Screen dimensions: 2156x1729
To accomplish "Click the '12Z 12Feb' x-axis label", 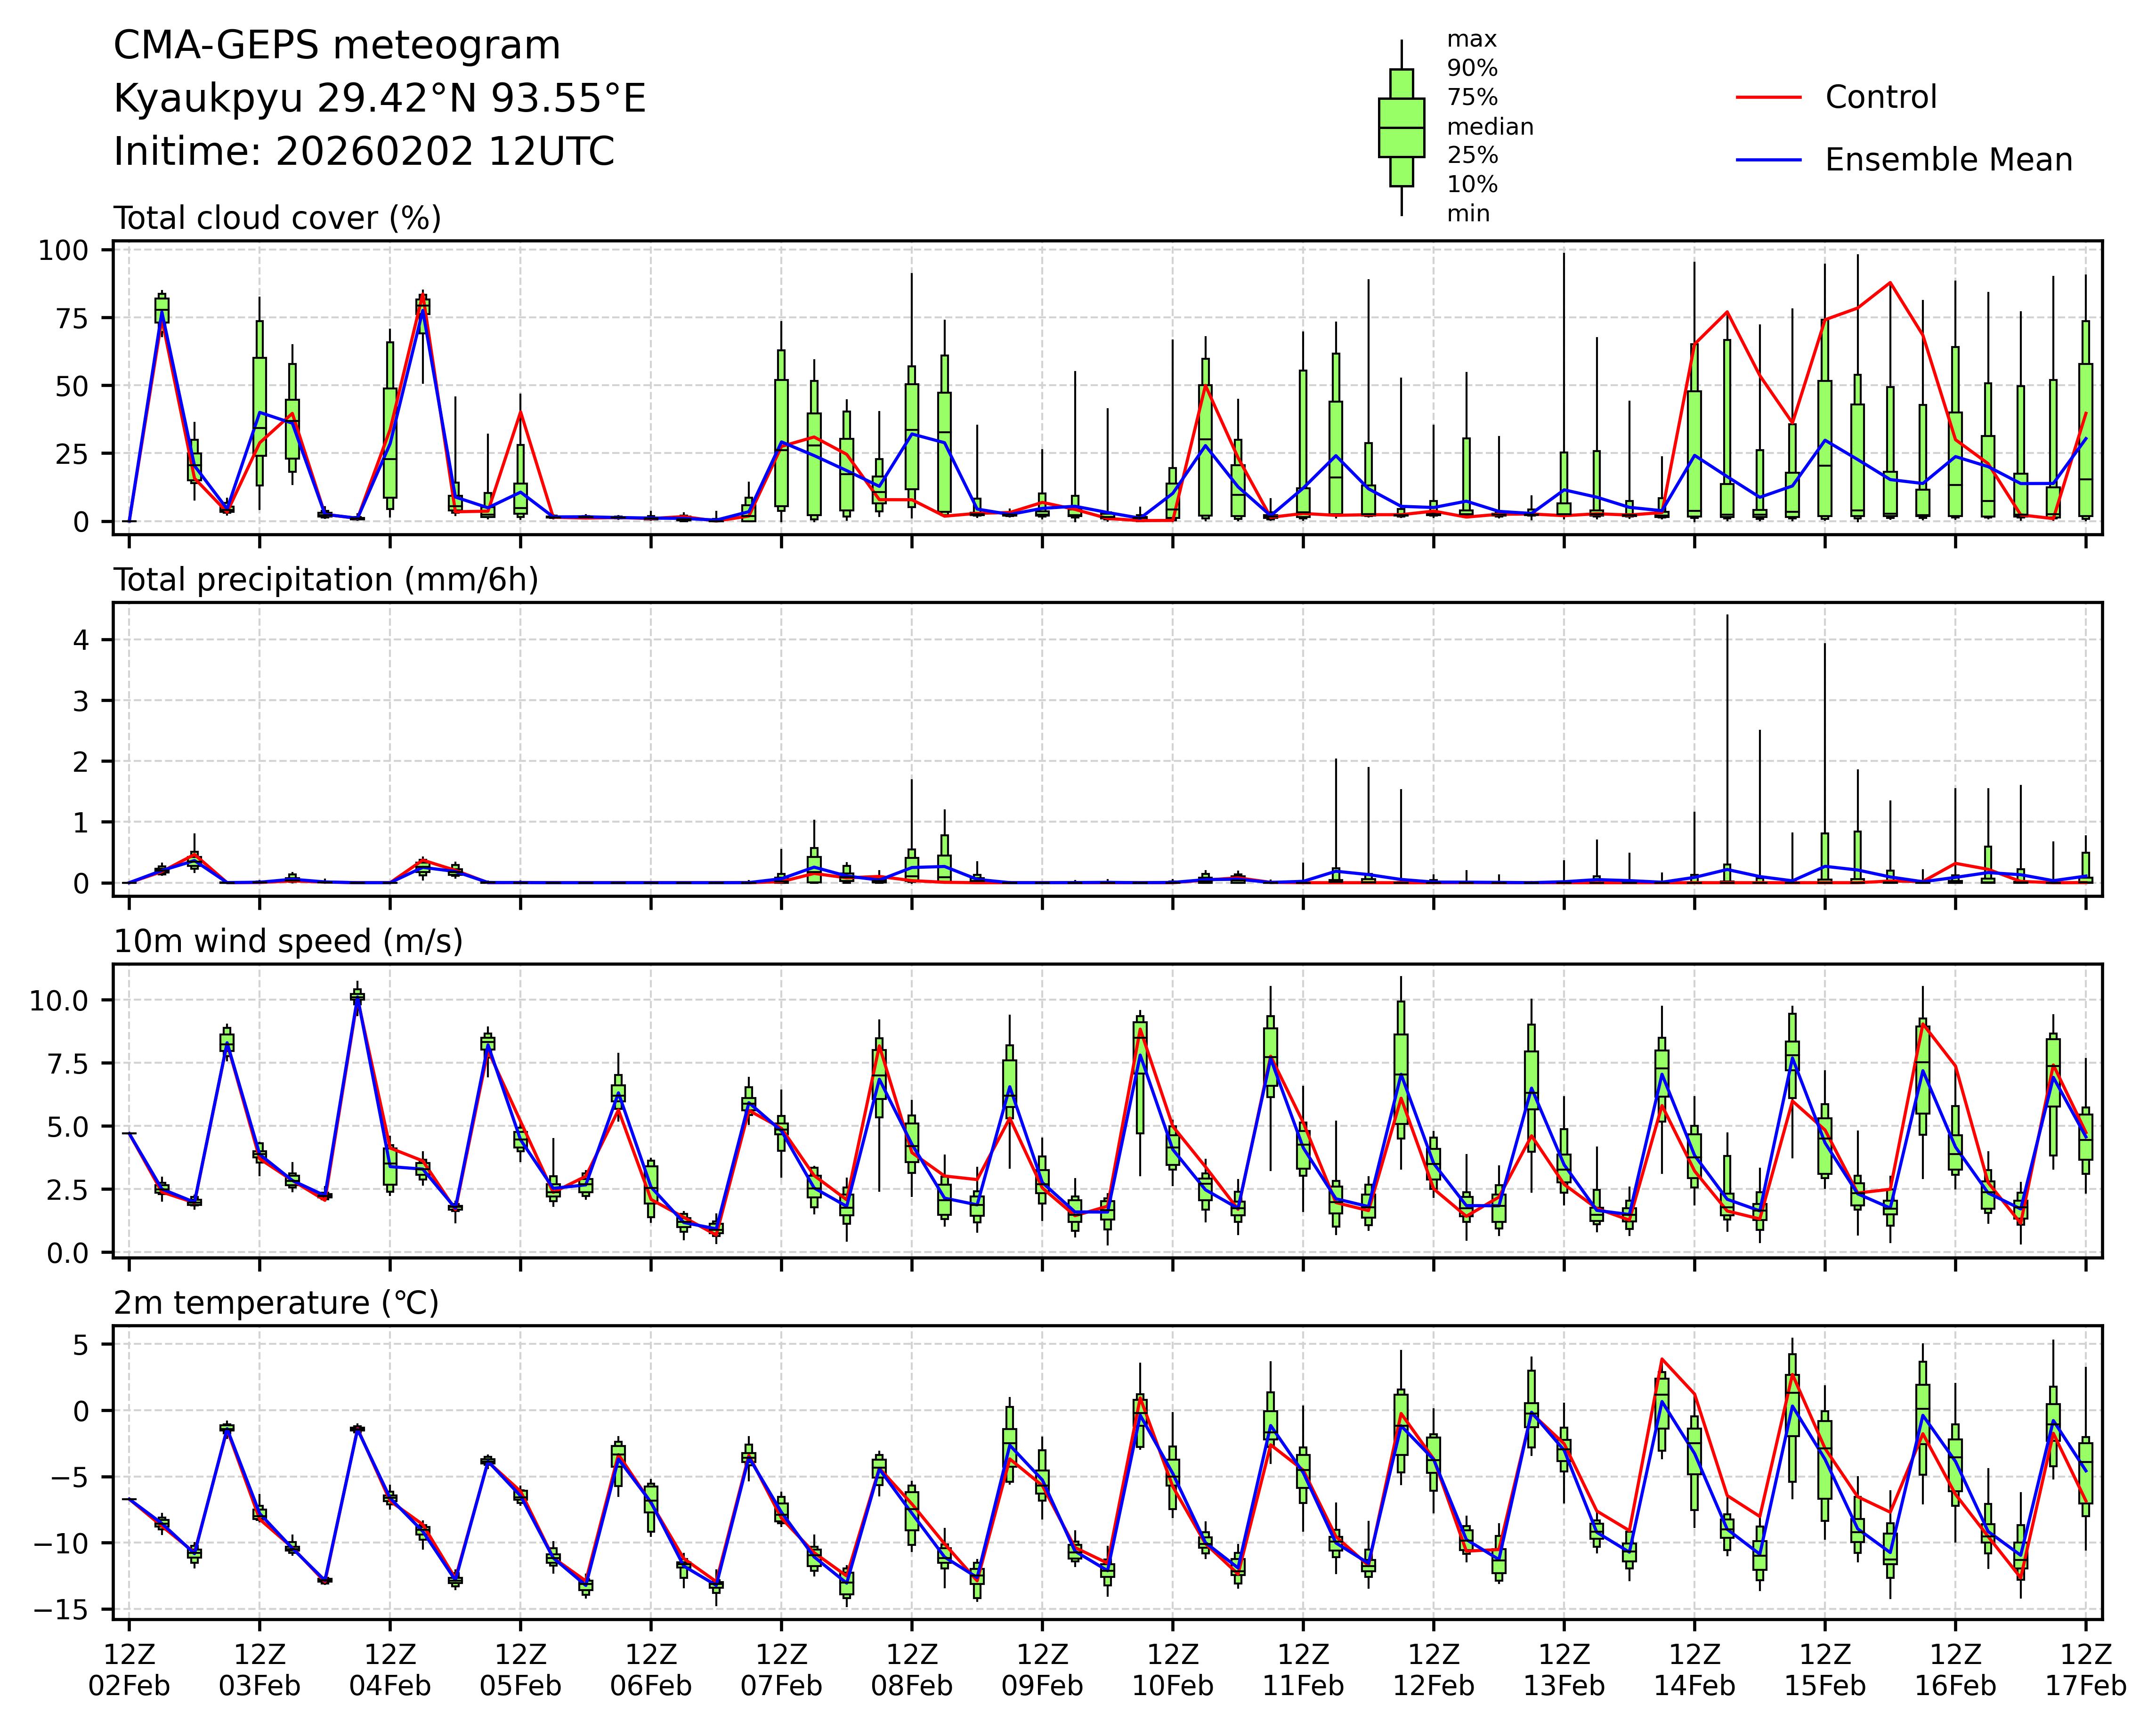I will 1433,1669.
